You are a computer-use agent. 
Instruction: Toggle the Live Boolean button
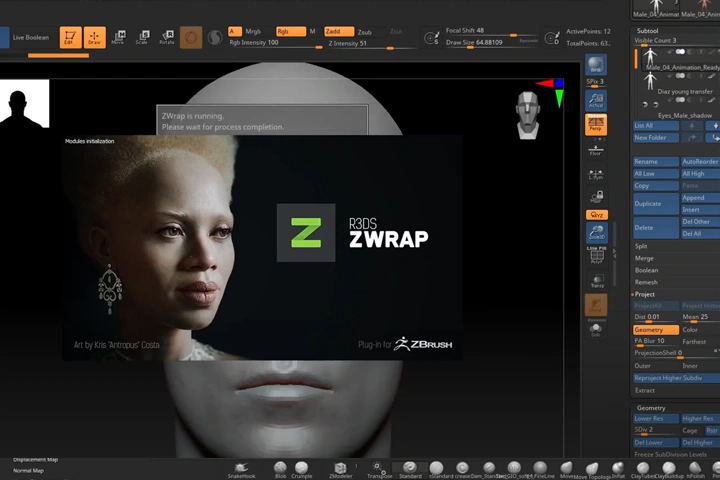[30, 37]
